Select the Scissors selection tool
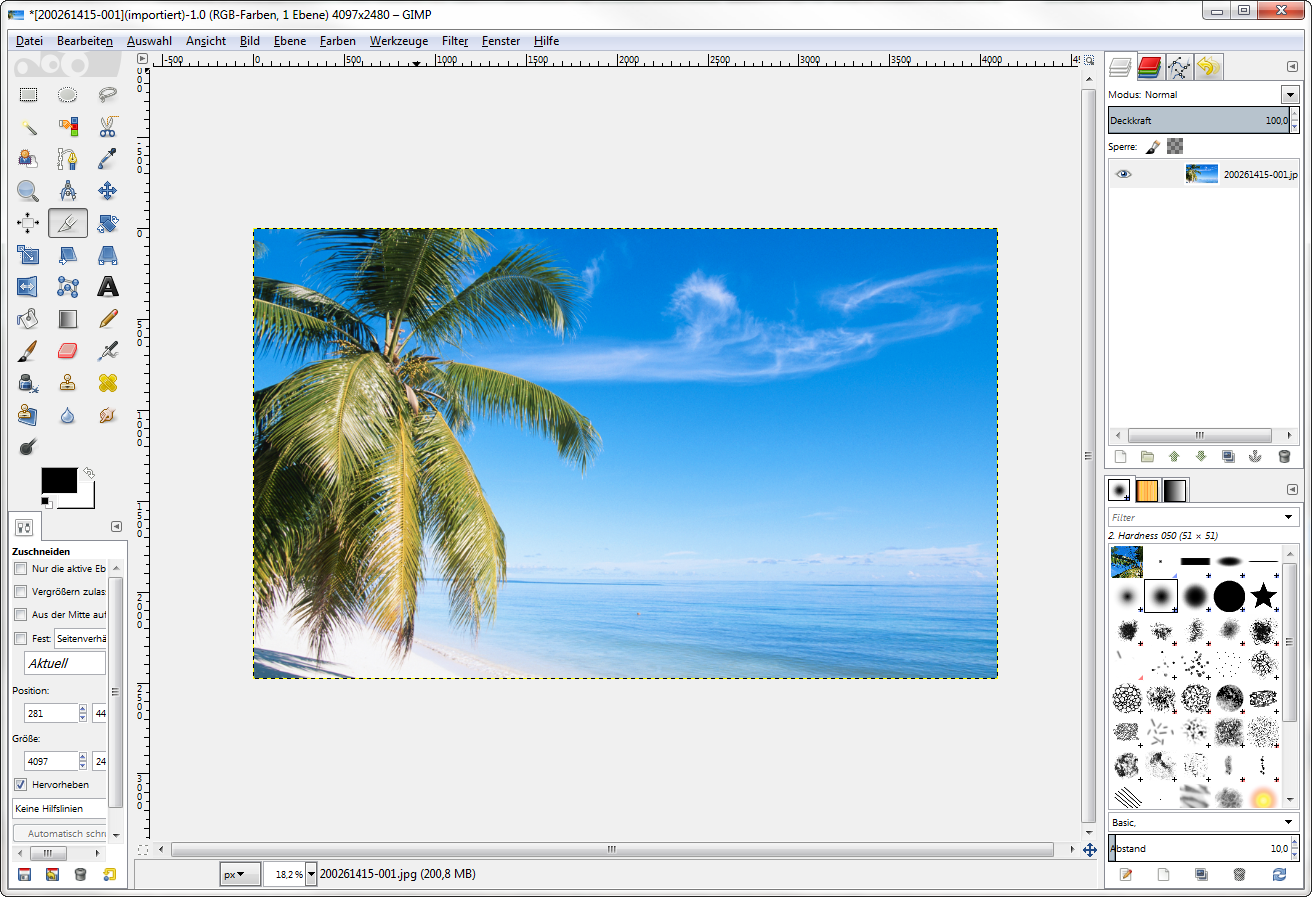Viewport: 1312px width, 897px height. click(x=107, y=127)
